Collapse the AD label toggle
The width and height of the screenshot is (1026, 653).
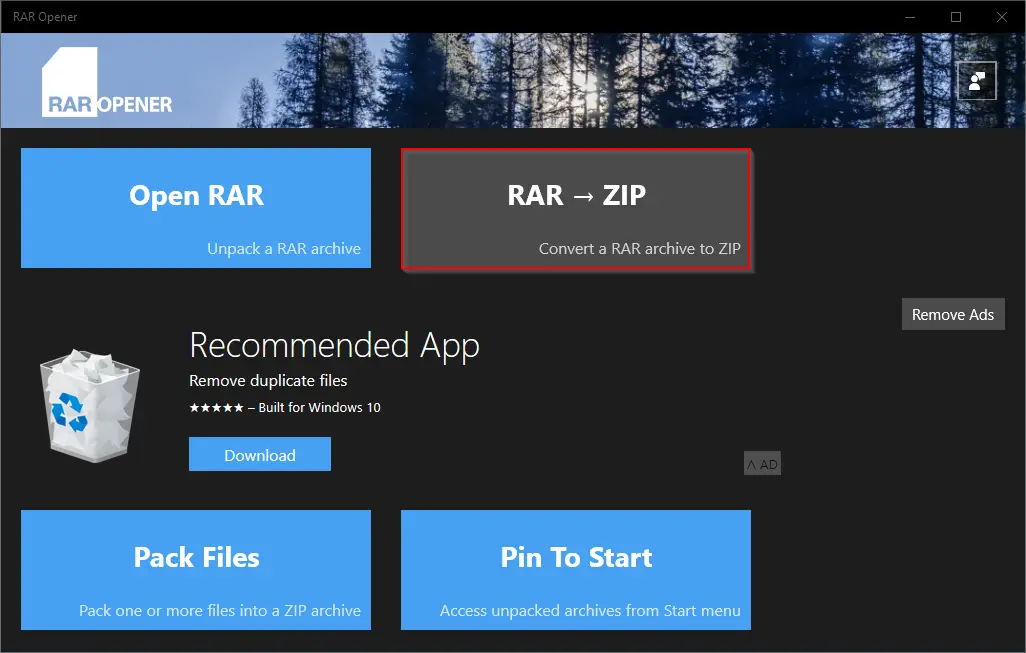762,464
